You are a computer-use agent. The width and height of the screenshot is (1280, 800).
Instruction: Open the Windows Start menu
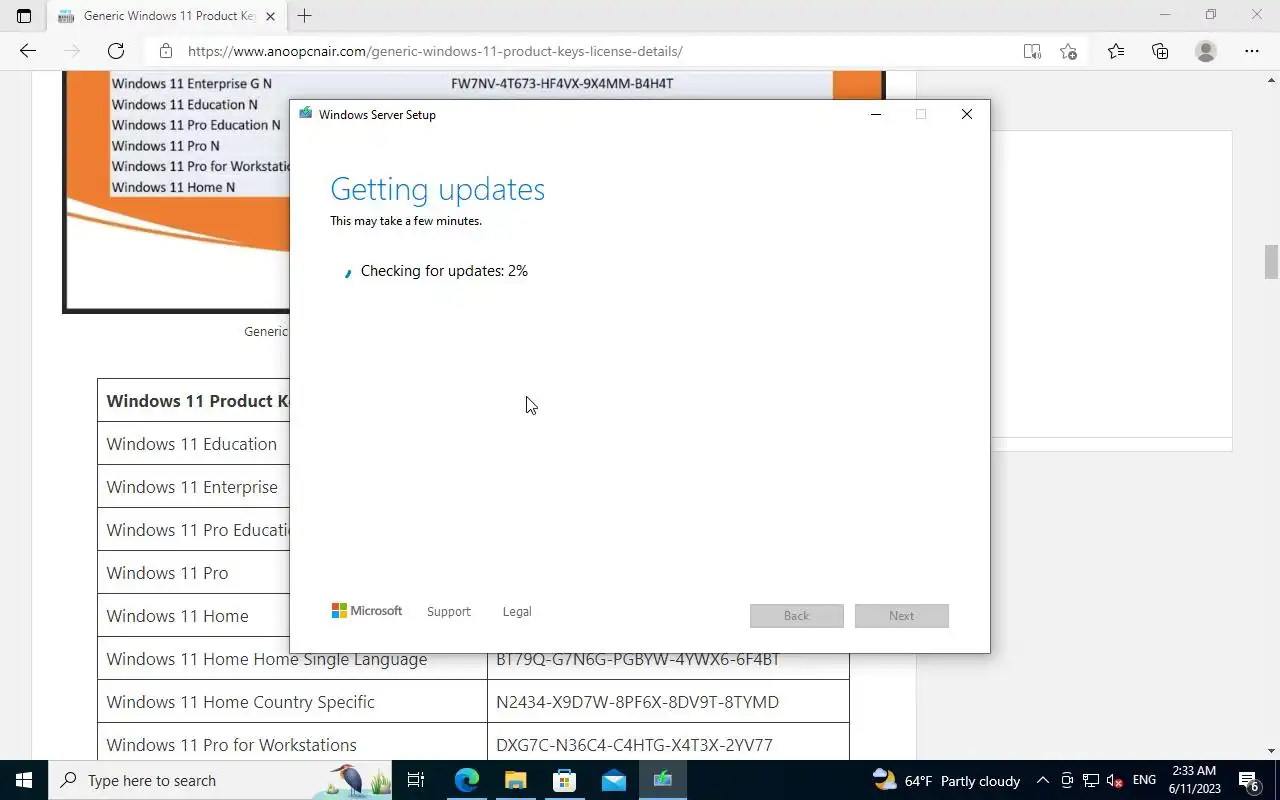coord(24,780)
